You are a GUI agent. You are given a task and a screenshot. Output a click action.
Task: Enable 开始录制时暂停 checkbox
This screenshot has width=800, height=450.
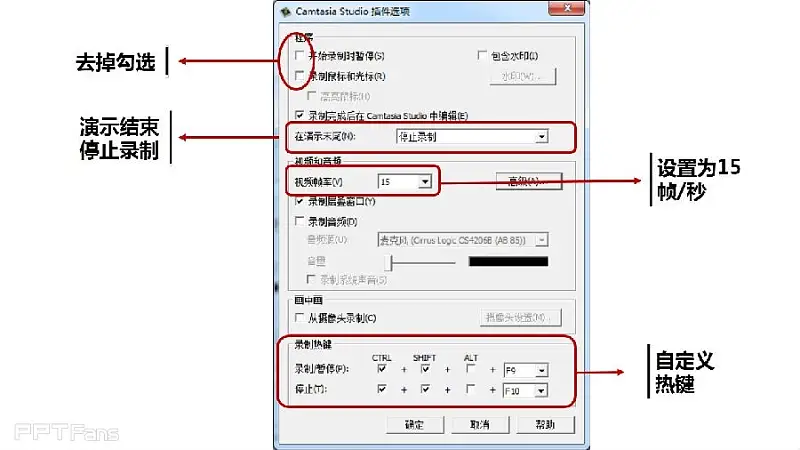click(x=299, y=55)
